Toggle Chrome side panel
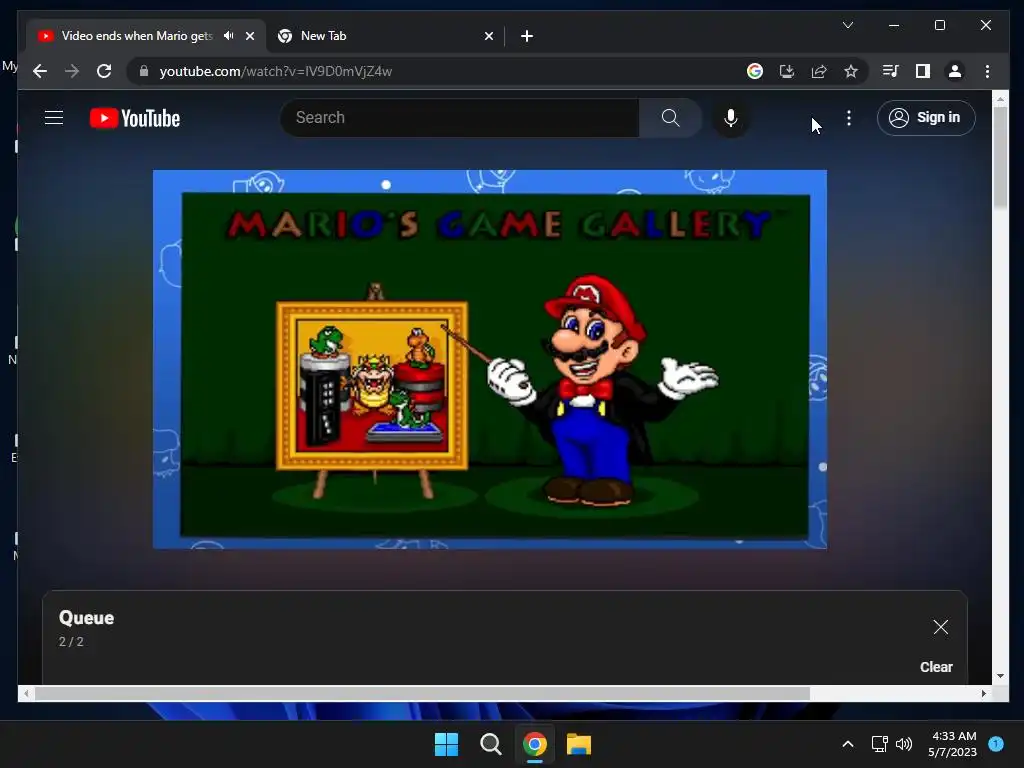The image size is (1024, 768). click(x=922, y=71)
